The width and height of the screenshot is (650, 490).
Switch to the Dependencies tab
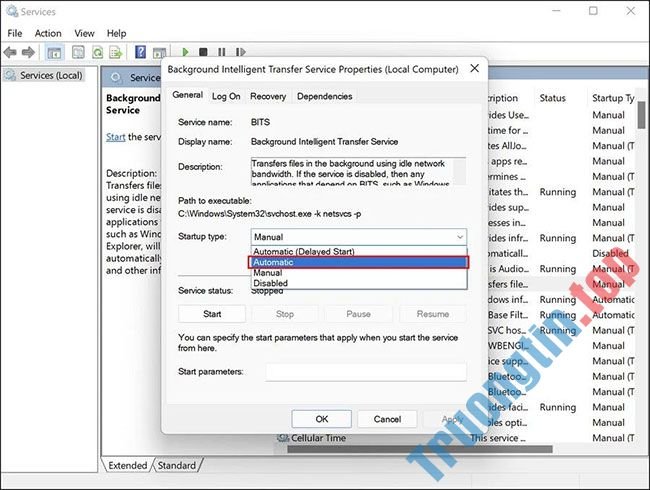[x=325, y=96]
